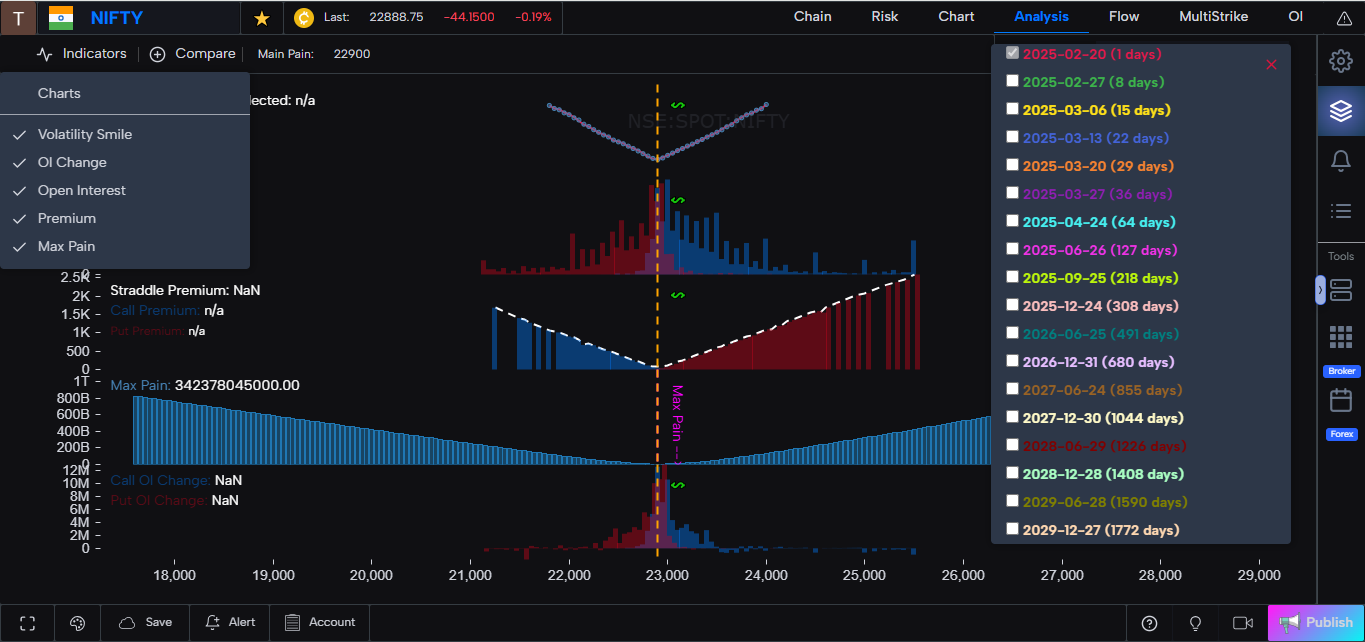Check the 2025-02-27 expiry checkbox
This screenshot has width=1365, height=642.
pos(1012,80)
